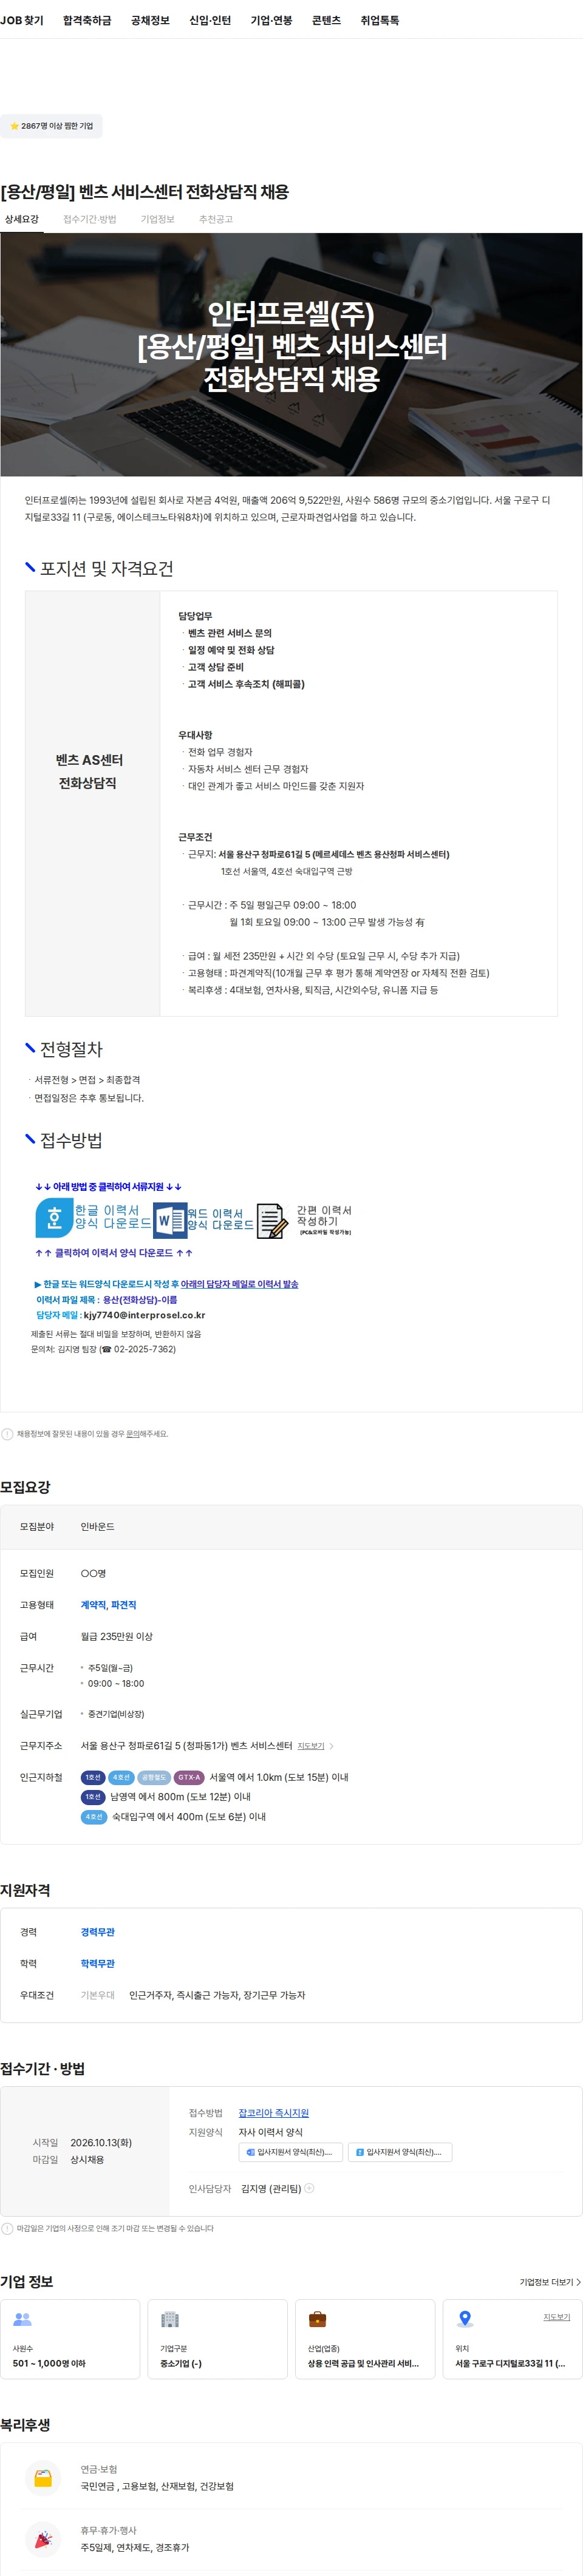Image resolution: width=583 pixels, height=2576 pixels.
Task: Switch to the 추천공고 tab
Action: (215, 219)
